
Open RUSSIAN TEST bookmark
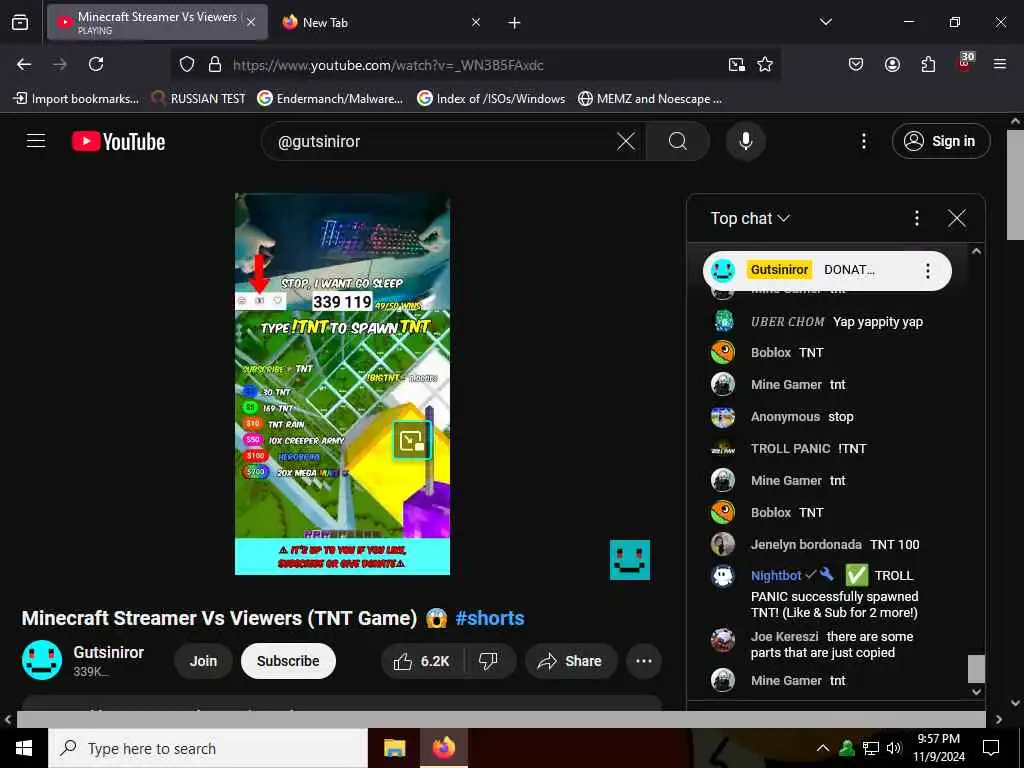tap(198, 99)
